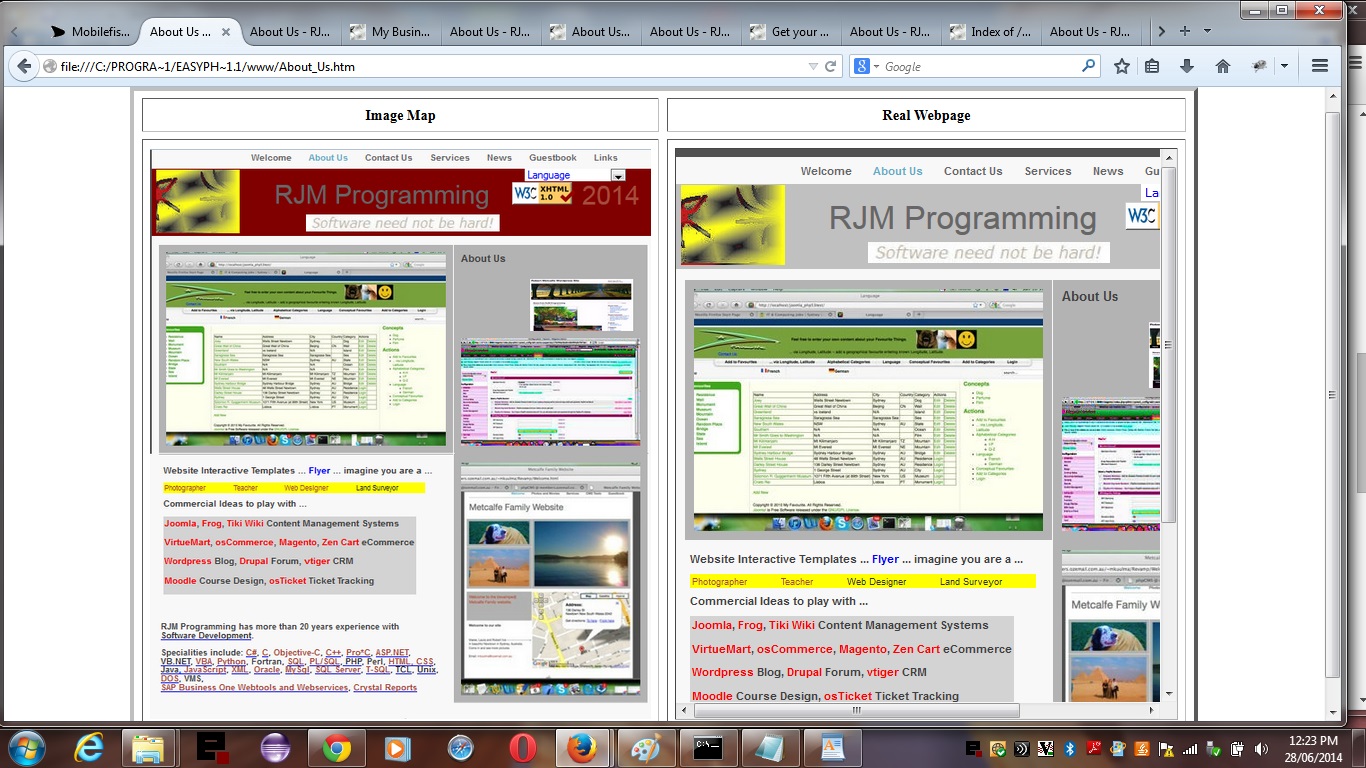The width and height of the screenshot is (1366, 768).
Task: Go to Firefox home page icon
Action: pos(1222,66)
